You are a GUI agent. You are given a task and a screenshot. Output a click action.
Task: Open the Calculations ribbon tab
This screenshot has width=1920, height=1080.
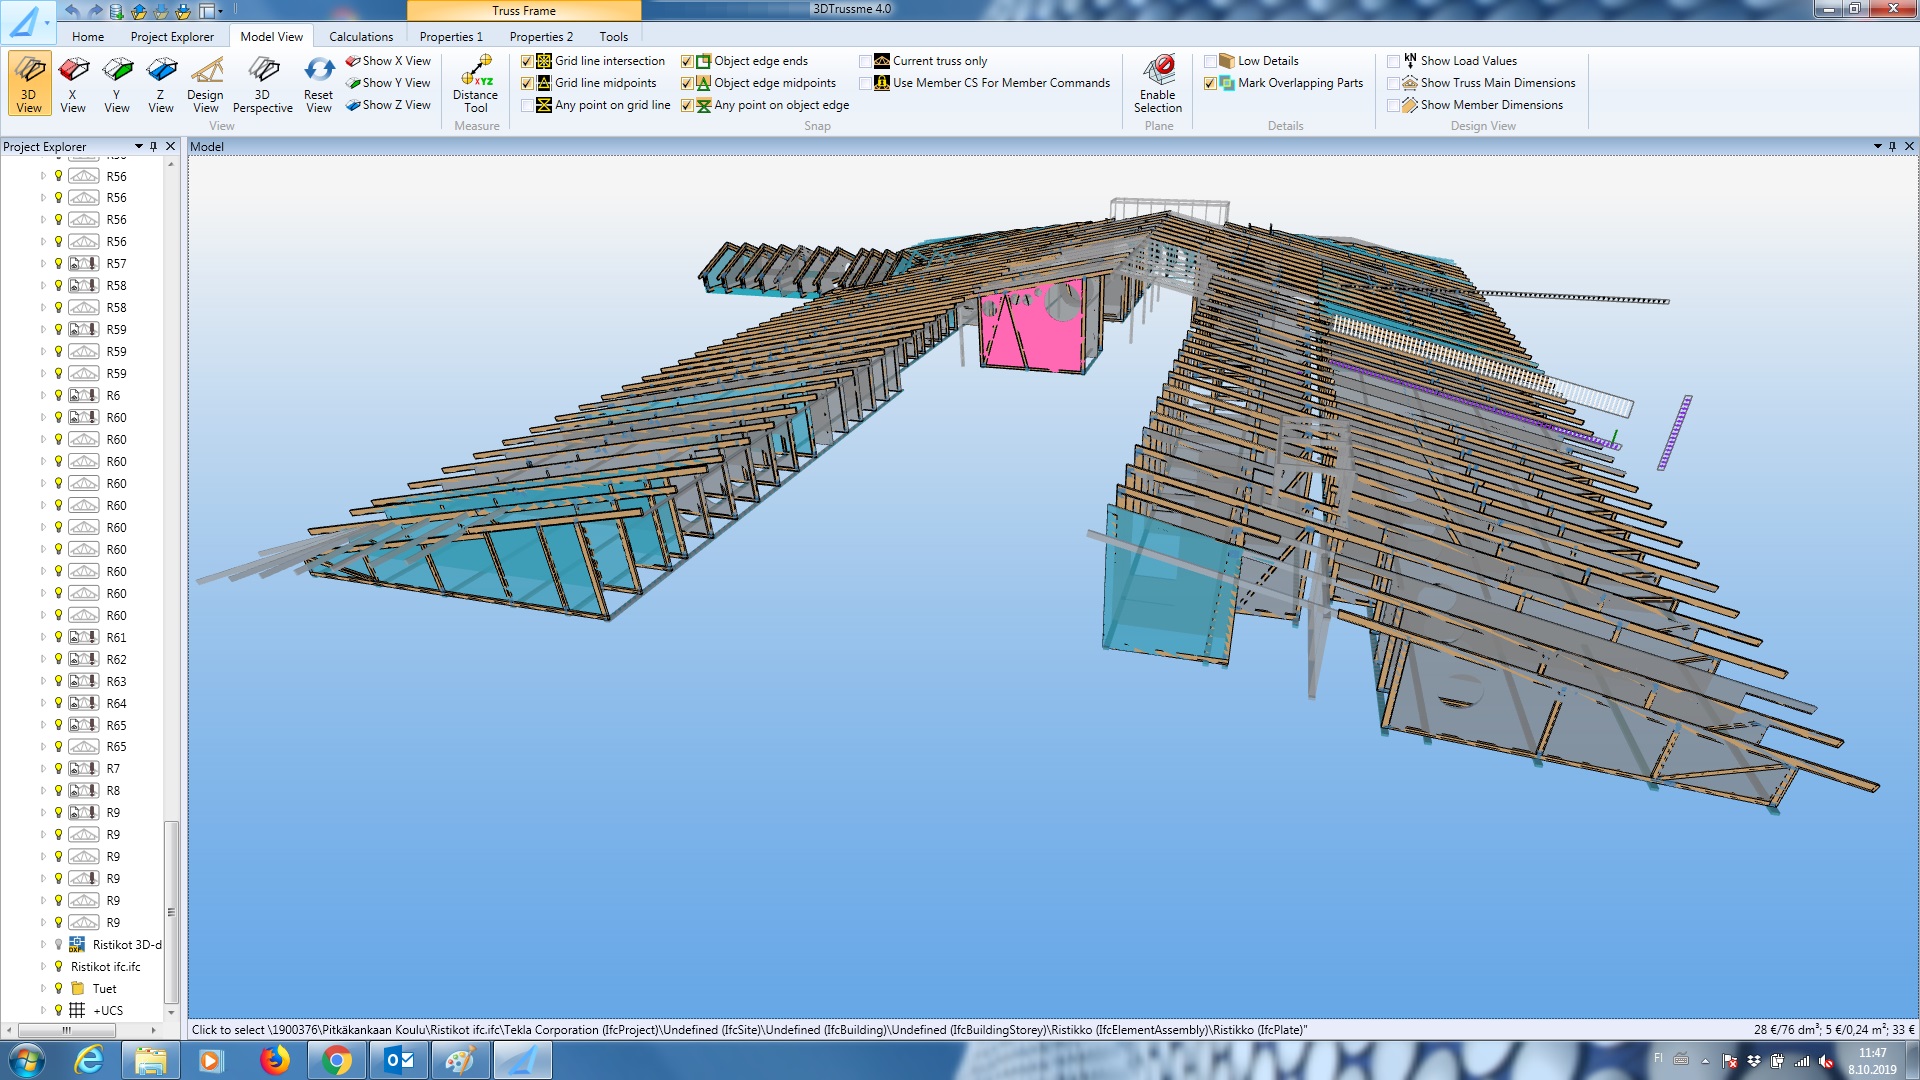361,37
